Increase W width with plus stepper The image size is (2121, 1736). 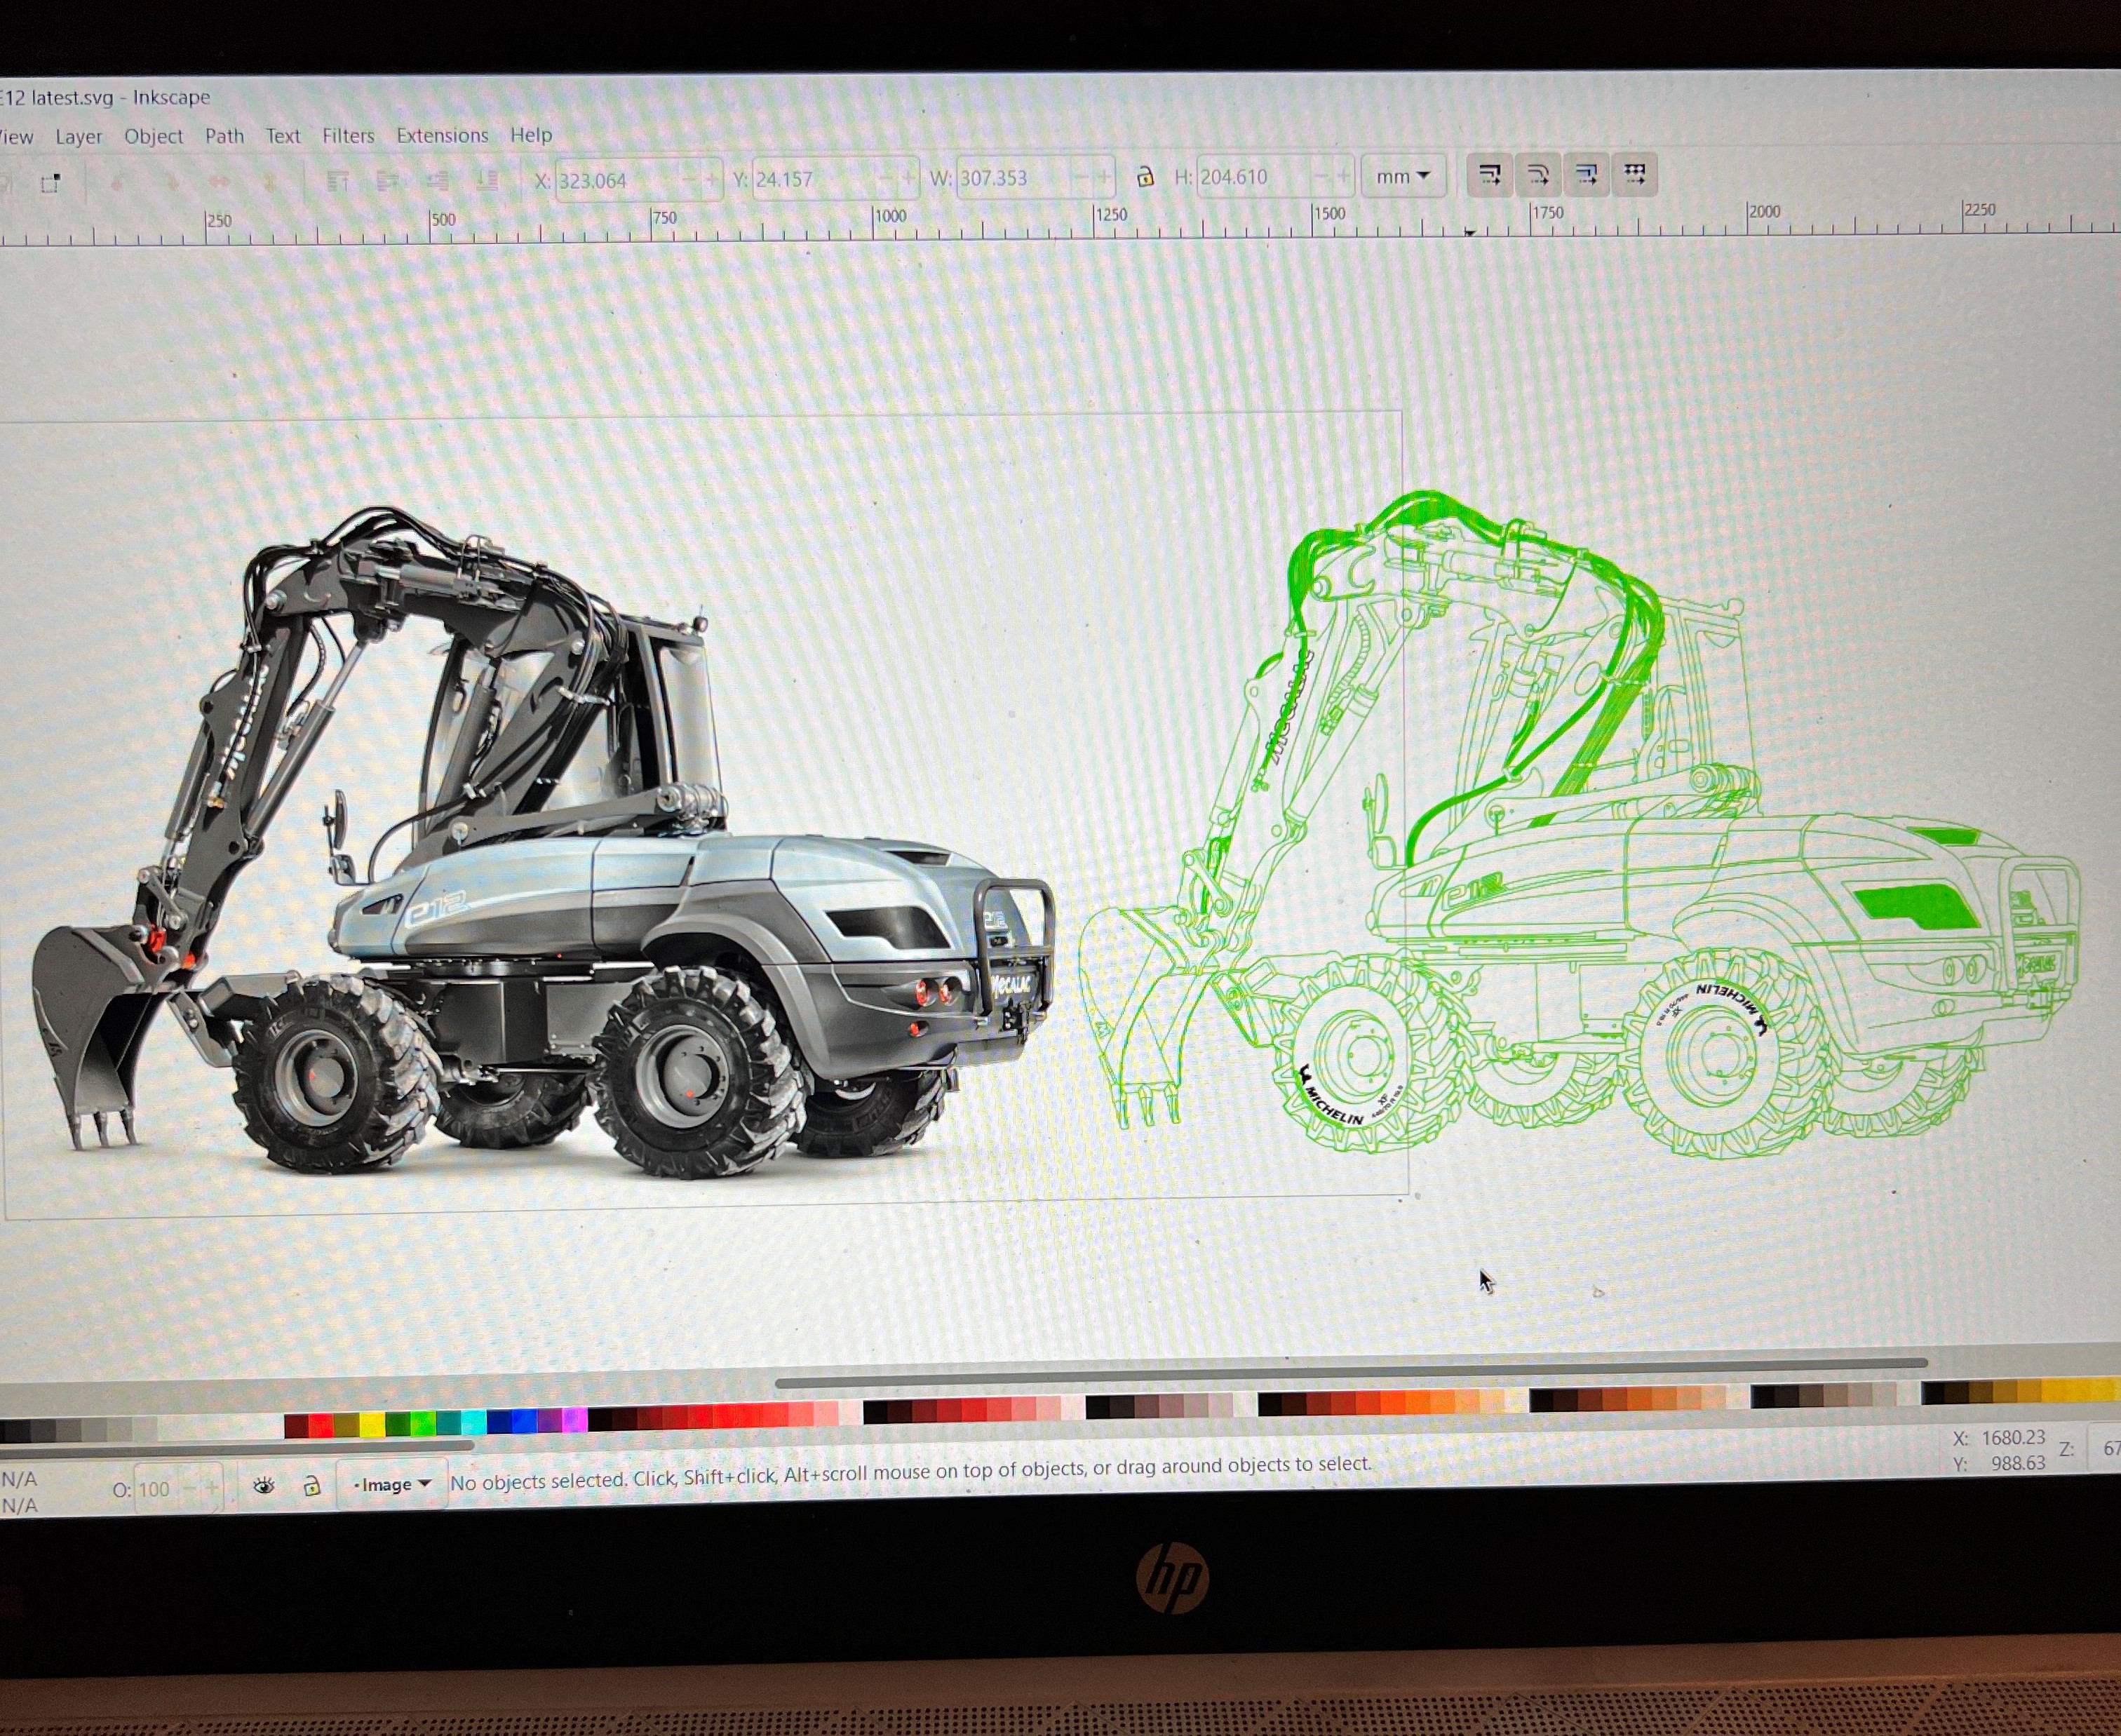(x=1103, y=178)
